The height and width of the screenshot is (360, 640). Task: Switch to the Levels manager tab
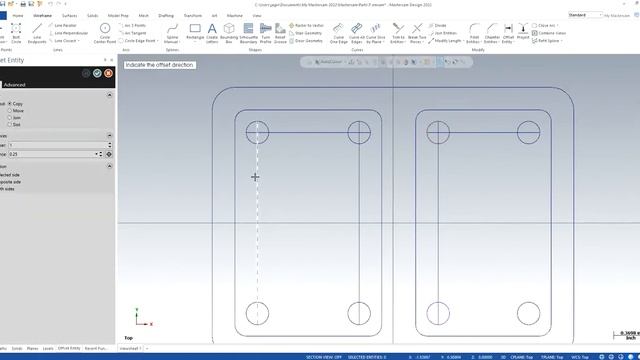coord(48,349)
